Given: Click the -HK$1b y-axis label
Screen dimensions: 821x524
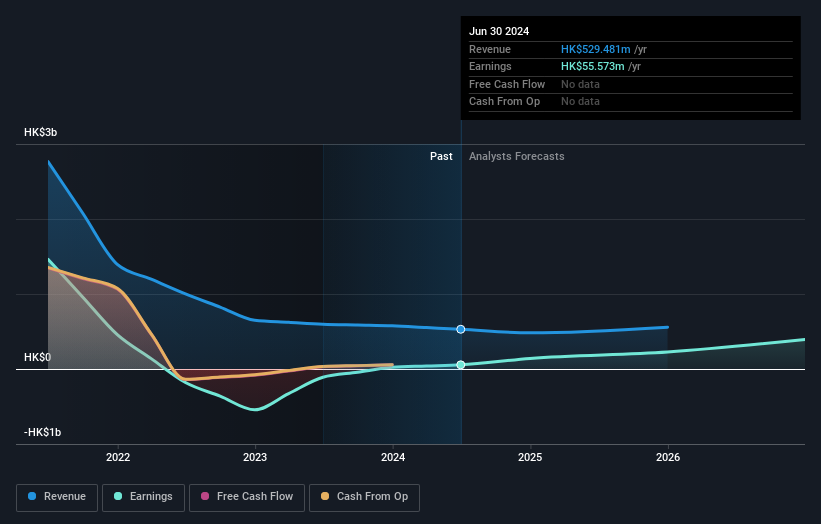Looking at the screenshot, I should [x=42, y=432].
